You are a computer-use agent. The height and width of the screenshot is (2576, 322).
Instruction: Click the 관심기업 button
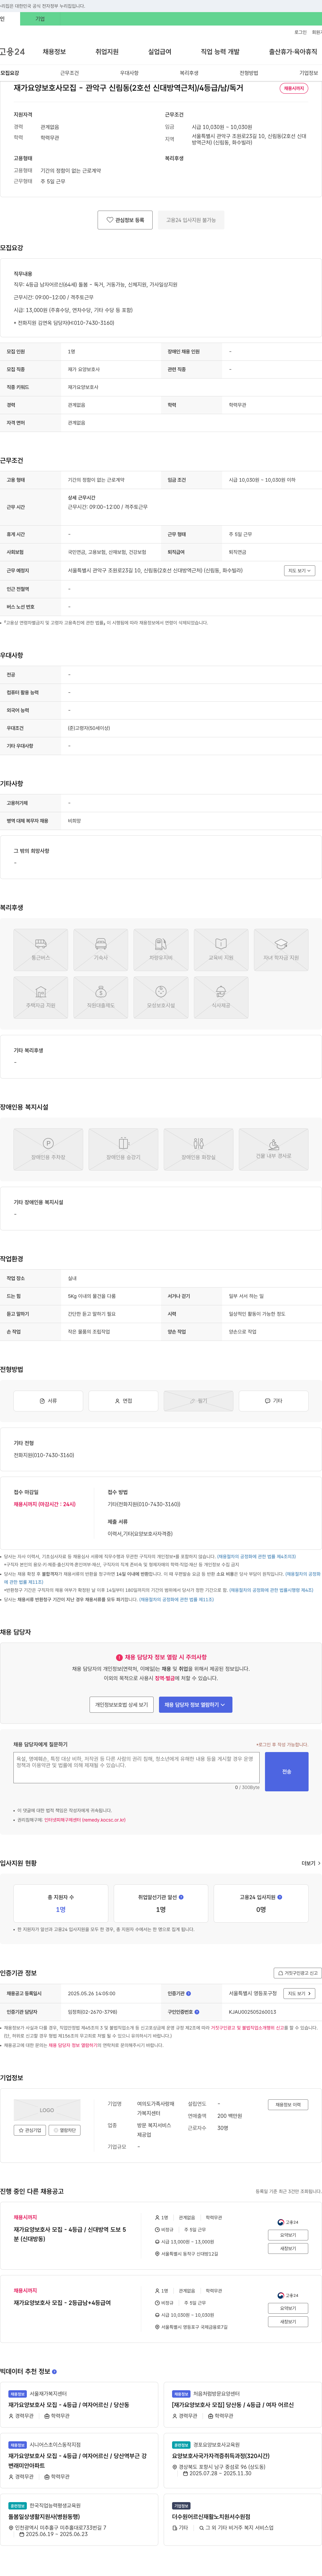30,2130
